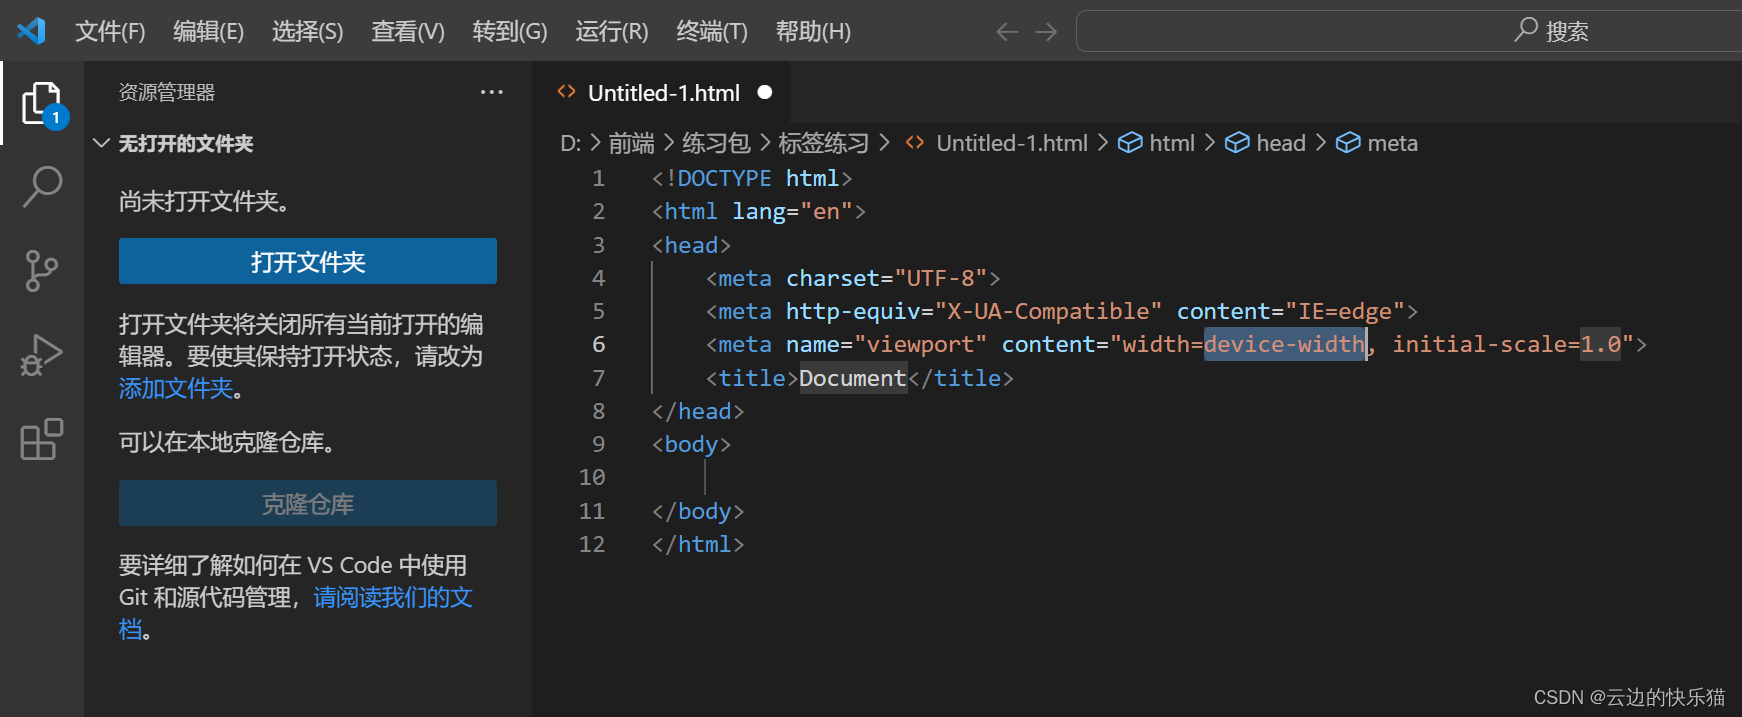Click the lang="en" attribute text
The width and height of the screenshot is (1742, 717).
pos(792,211)
